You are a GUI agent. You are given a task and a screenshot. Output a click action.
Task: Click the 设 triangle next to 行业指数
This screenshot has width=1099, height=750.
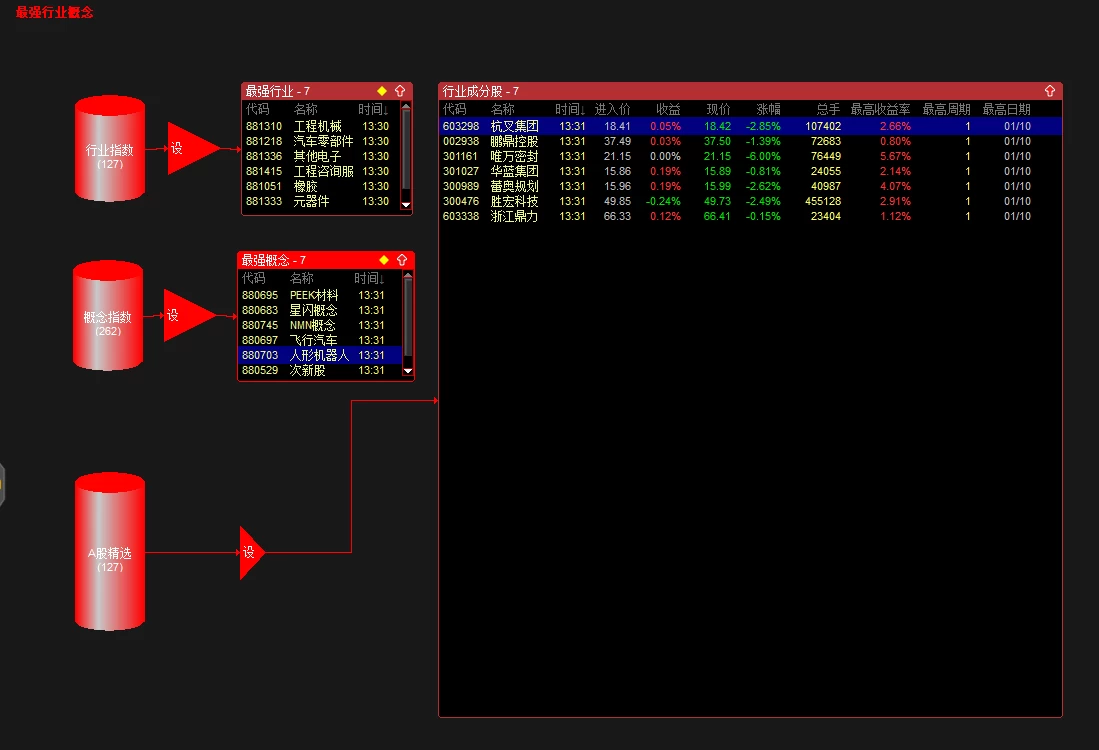[191, 149]
